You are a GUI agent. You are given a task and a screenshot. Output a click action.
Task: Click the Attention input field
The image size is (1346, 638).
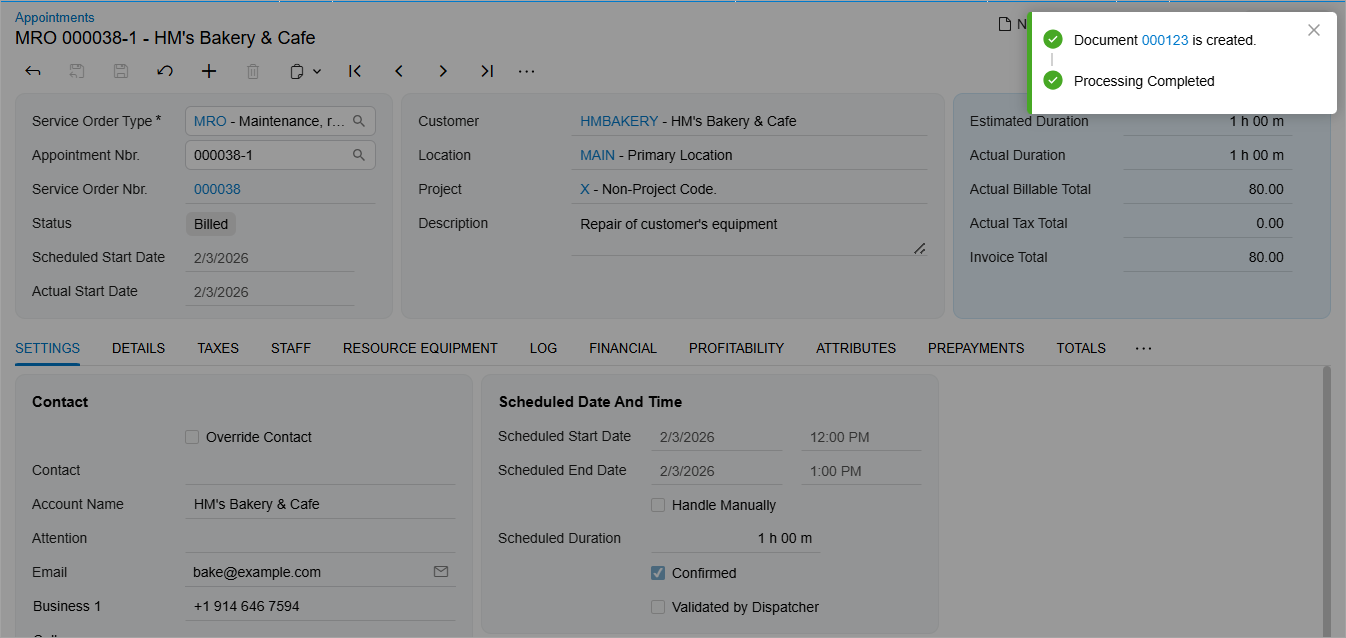point(320,538)
